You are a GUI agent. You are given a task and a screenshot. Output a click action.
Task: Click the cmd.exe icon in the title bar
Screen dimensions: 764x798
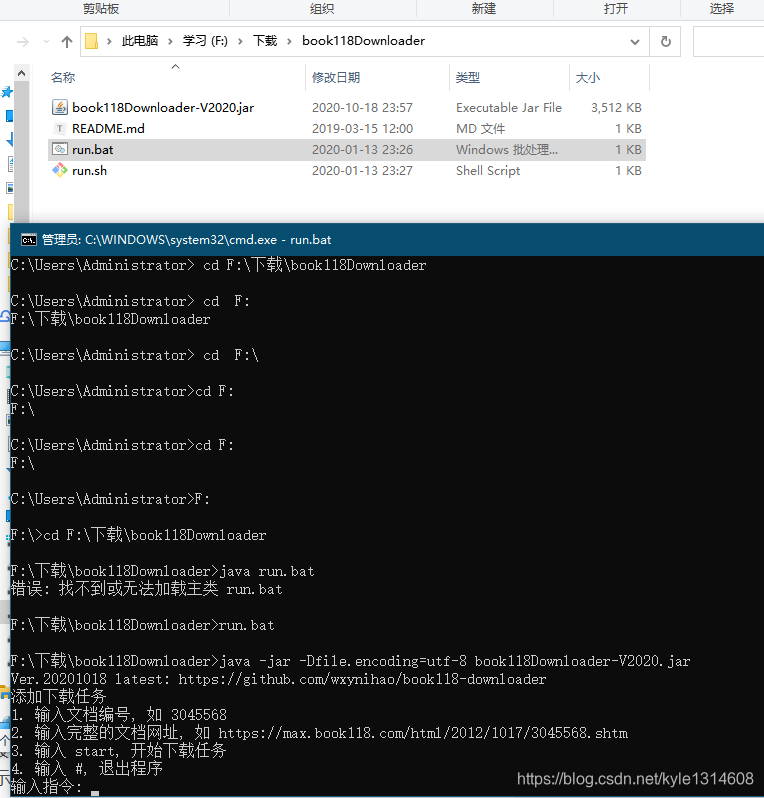coord(29,240)
